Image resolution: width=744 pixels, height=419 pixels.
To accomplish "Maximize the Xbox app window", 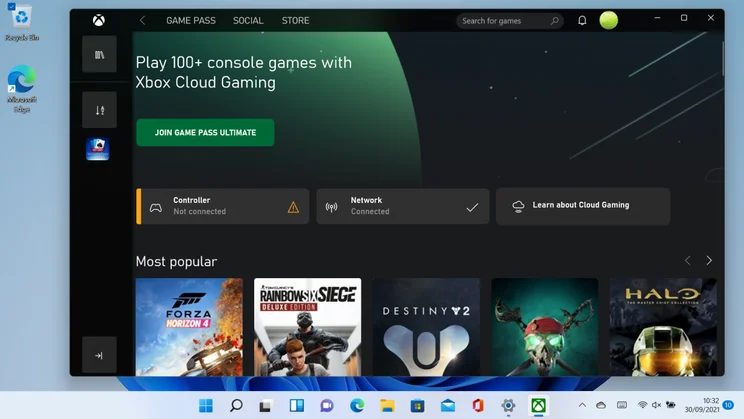I will click(684, 18).
